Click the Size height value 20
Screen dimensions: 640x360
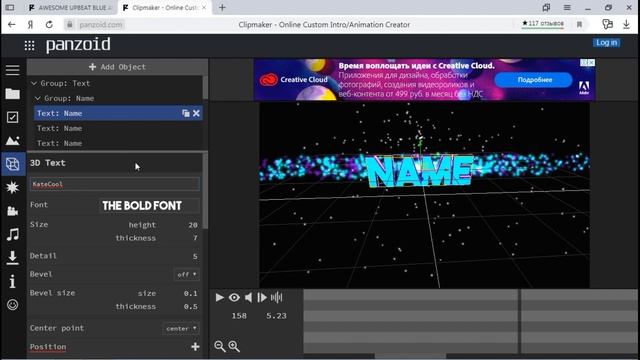193,225
